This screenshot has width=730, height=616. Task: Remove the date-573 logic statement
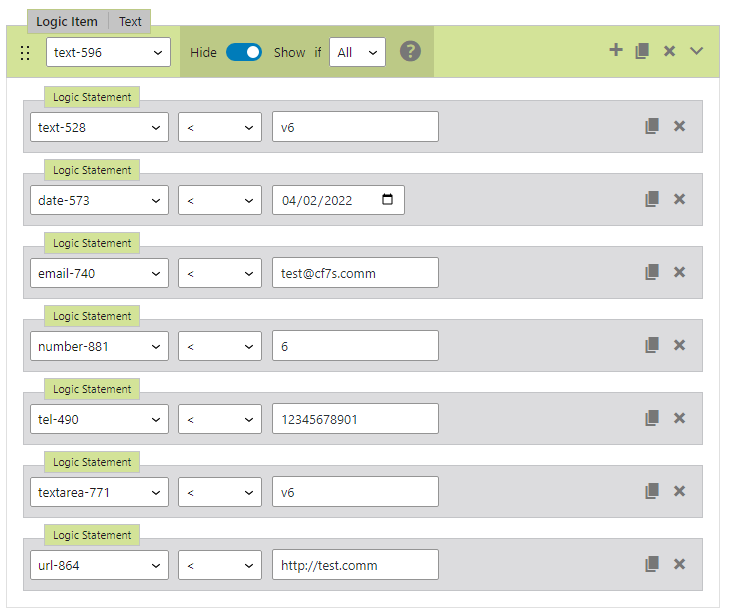[680, 199]
